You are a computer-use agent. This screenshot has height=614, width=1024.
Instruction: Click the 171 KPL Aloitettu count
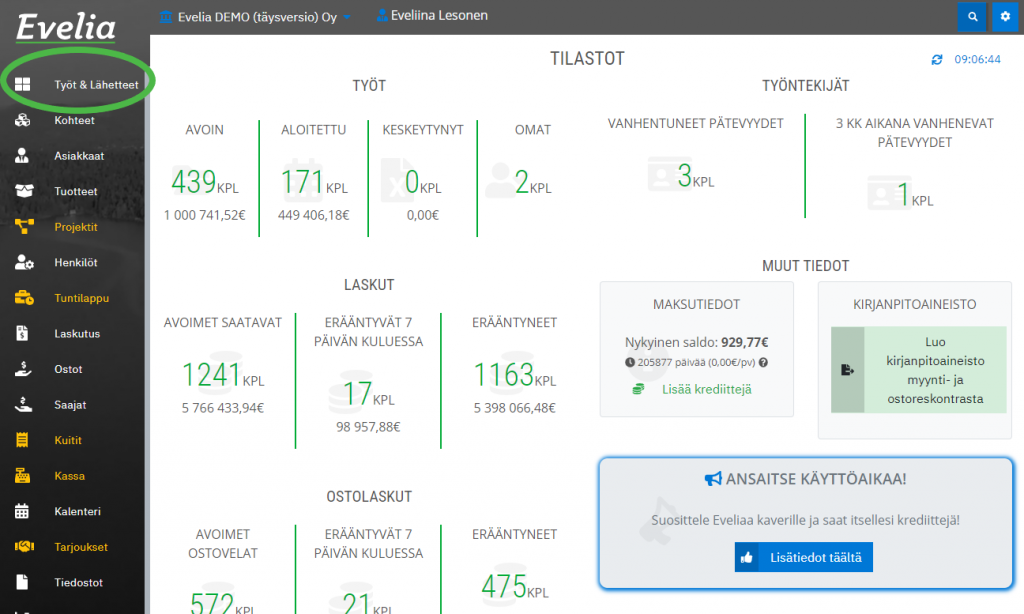313,182
